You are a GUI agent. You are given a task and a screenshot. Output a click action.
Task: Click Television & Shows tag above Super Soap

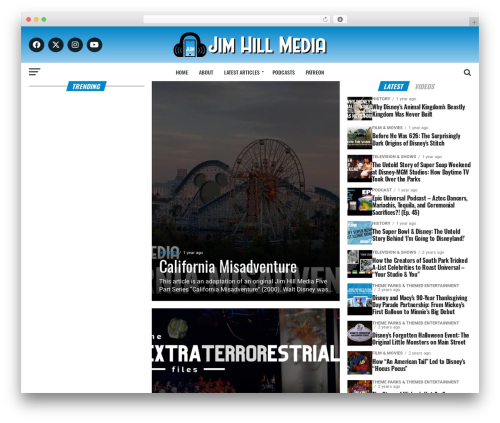pos(394,157)
